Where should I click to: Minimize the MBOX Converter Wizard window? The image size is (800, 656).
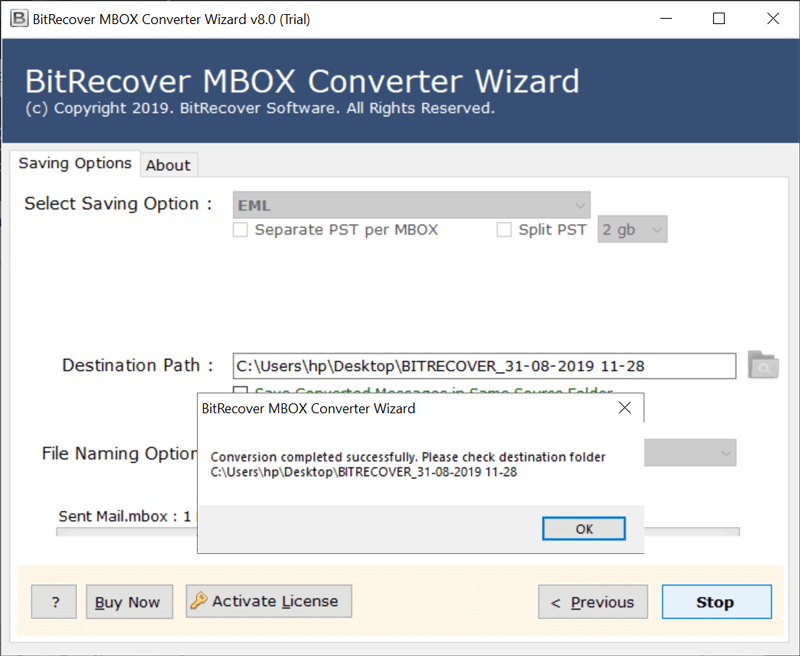pos(666,19)
